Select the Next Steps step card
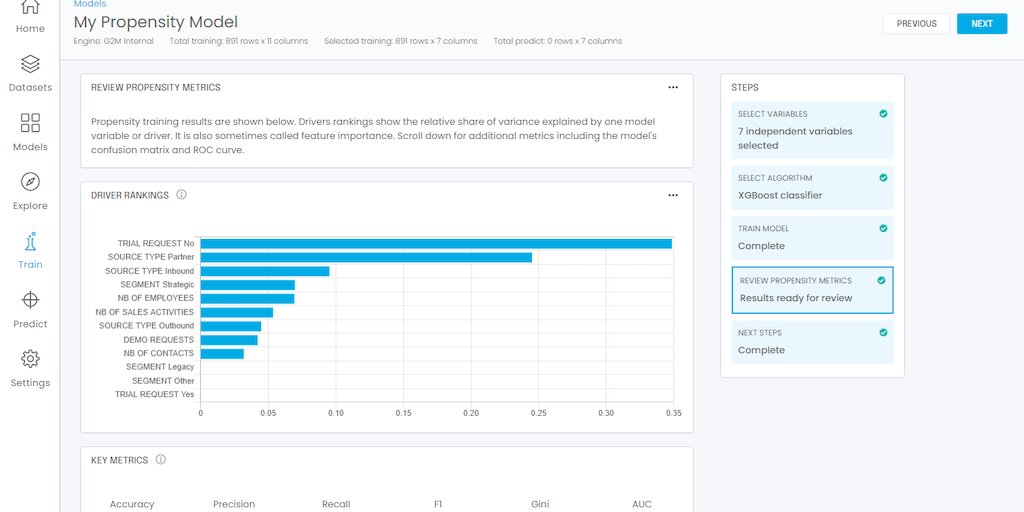 pyautogui.click(x=812, y=342)
